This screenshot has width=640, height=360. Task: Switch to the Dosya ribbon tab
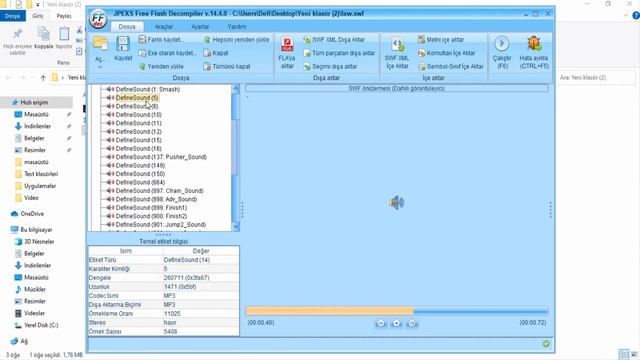pyautogui.click(x=127, y=27)
